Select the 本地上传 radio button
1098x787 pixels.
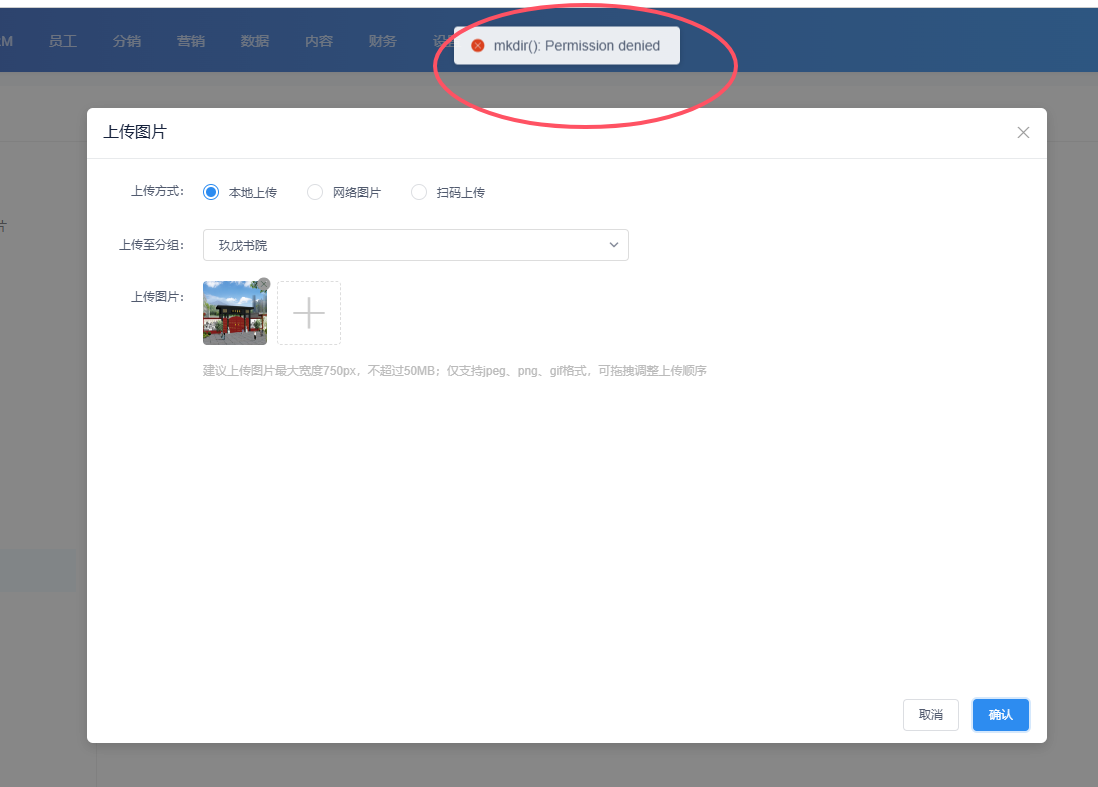click(x=211, y=192)
